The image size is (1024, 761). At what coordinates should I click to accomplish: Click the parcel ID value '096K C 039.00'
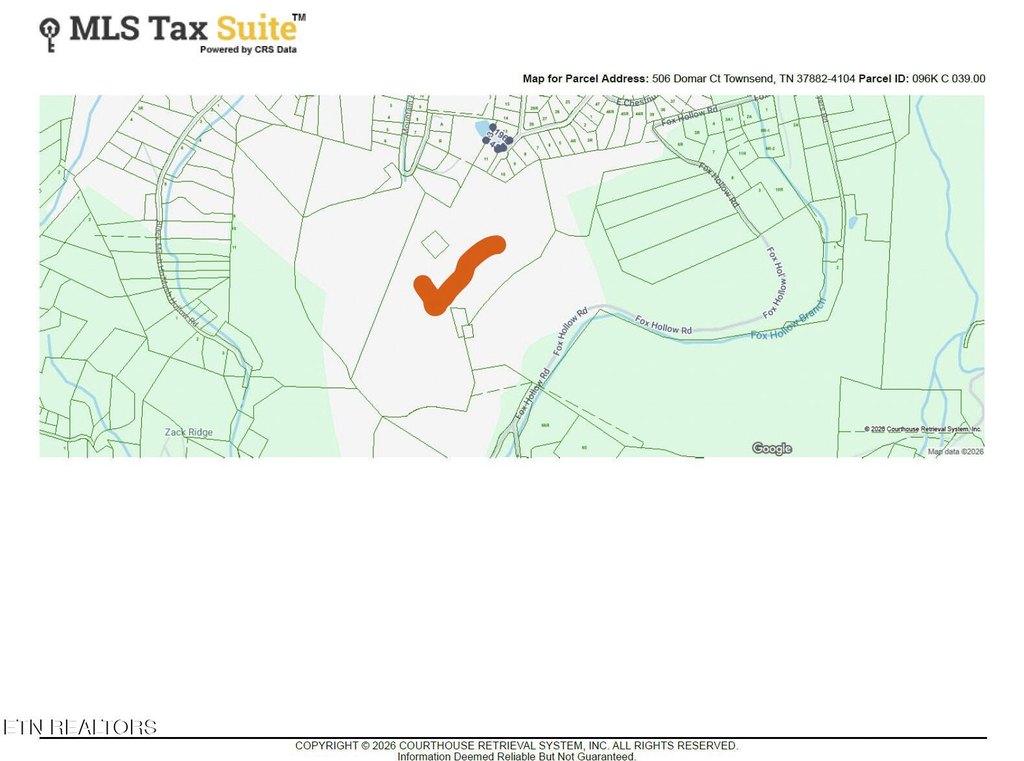tap(949, 78)
